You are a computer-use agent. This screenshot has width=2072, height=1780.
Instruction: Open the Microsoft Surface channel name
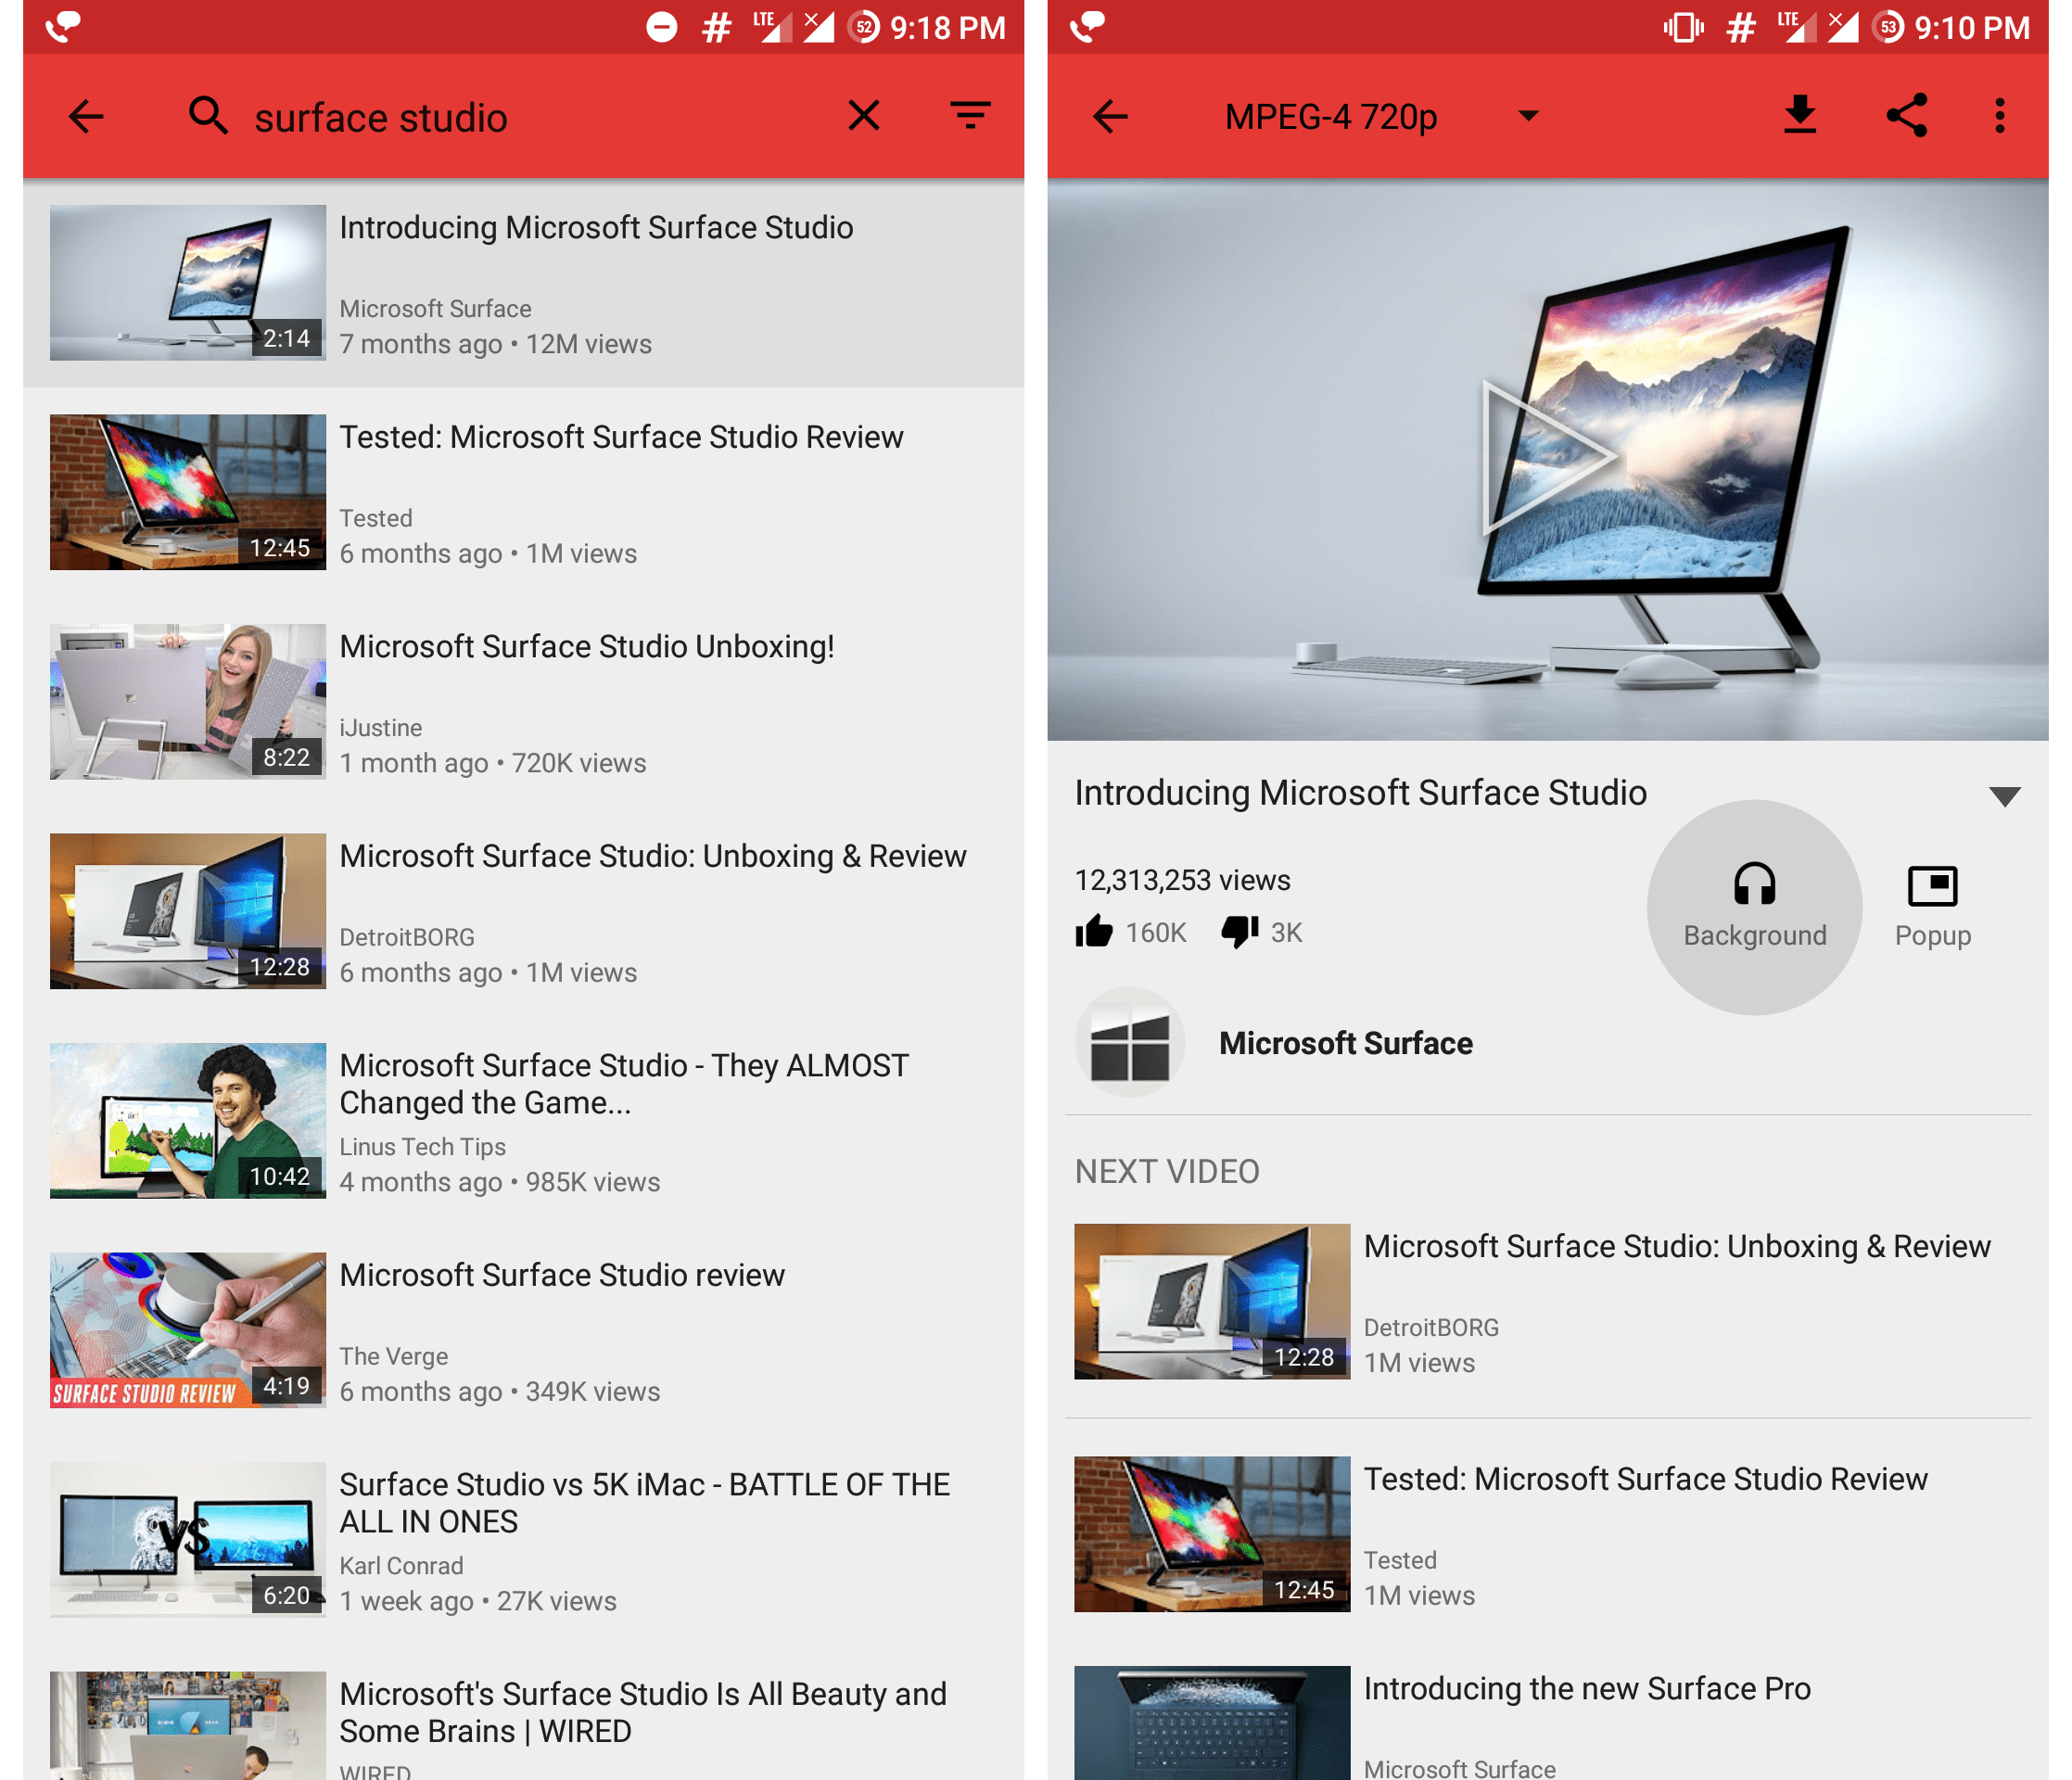click(x=1345, y=1042)
